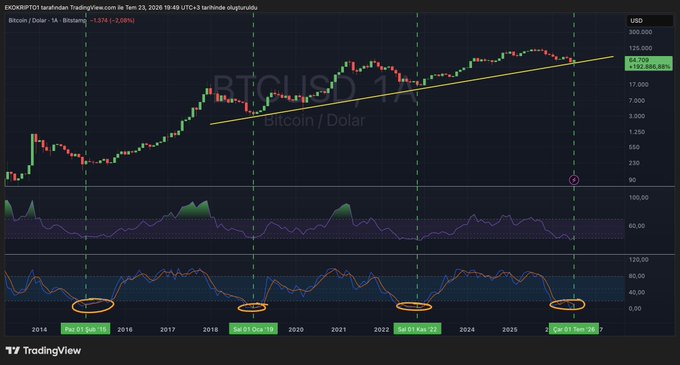Select the Çar 01 Tem '26 date label
The height and width of the screenshot is (365, 680).
click(574, 329)
